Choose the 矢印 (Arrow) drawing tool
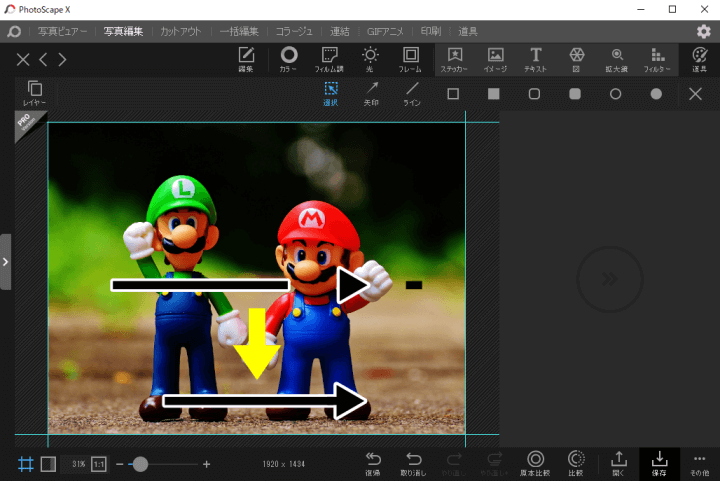 371,94
